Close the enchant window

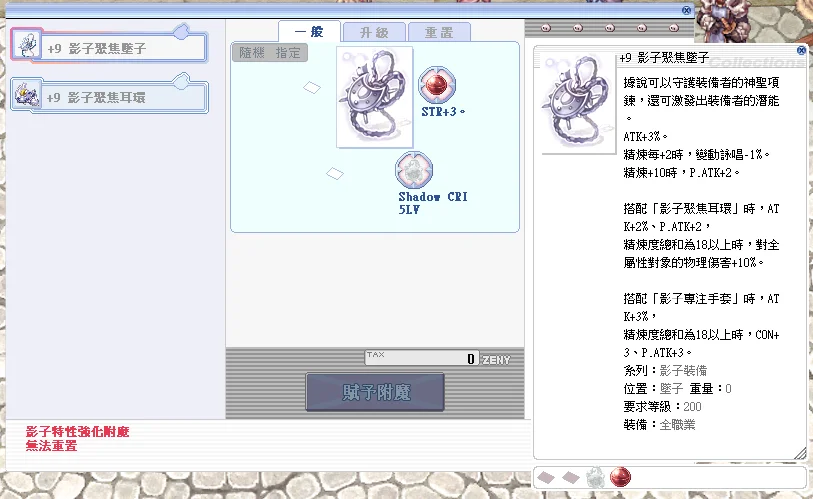point(686,9)
